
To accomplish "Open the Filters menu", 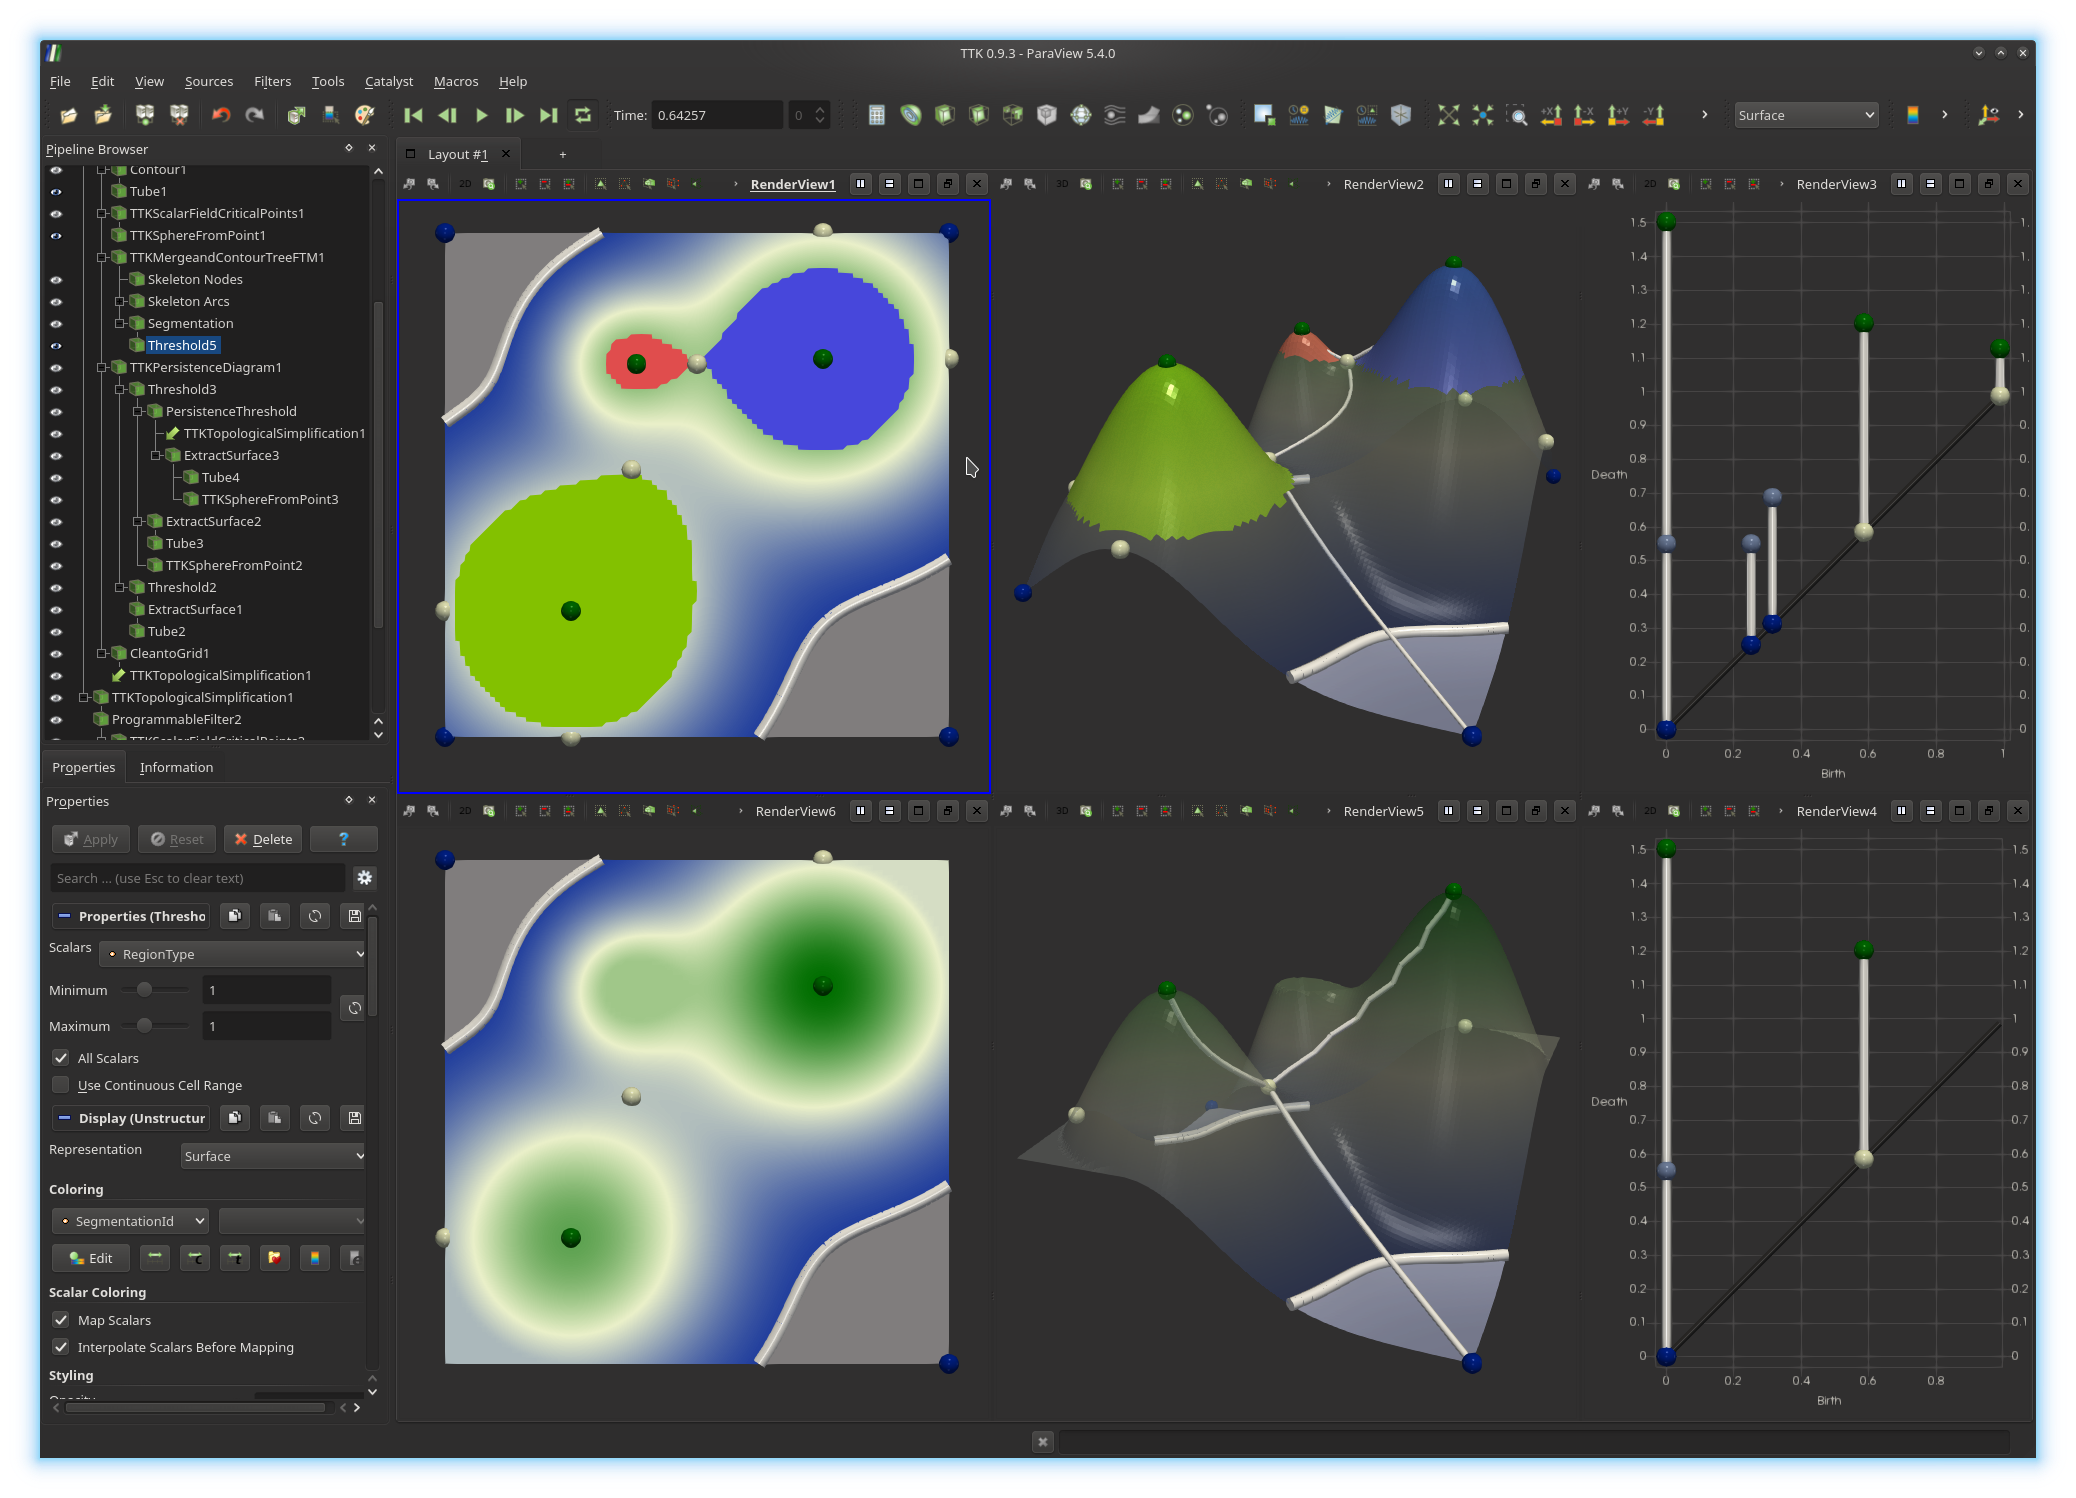I will [272, 82].
